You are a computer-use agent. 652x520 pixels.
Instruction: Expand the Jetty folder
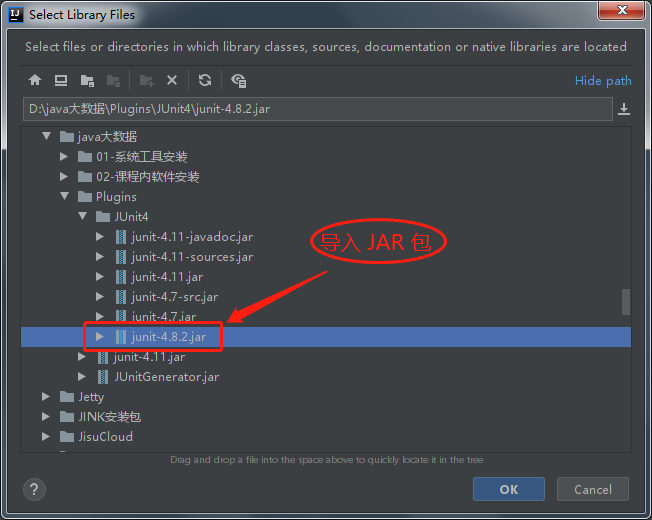[46, 397]
